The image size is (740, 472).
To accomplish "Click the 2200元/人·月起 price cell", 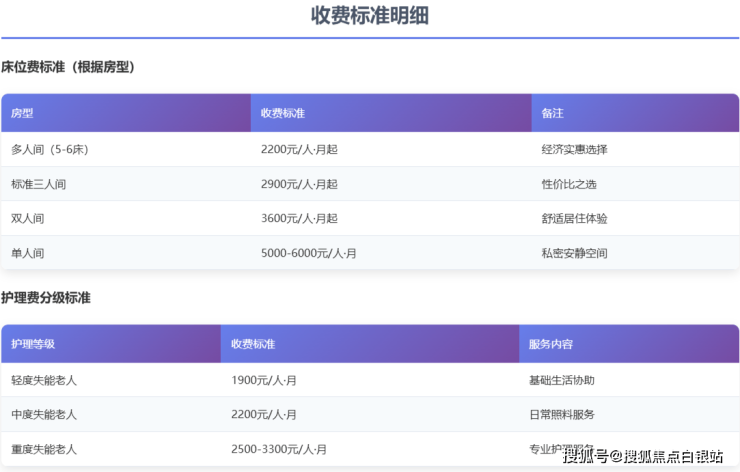I will [299, 149].
